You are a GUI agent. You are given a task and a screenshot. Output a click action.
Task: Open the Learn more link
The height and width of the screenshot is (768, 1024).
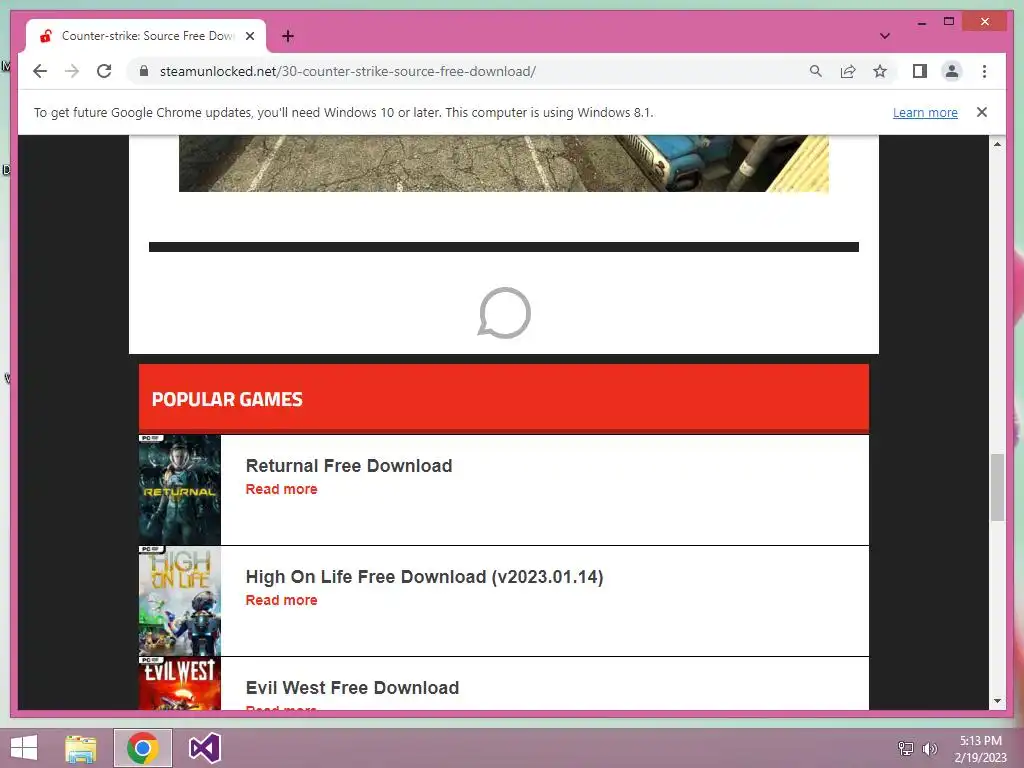(x=925, y=112)
